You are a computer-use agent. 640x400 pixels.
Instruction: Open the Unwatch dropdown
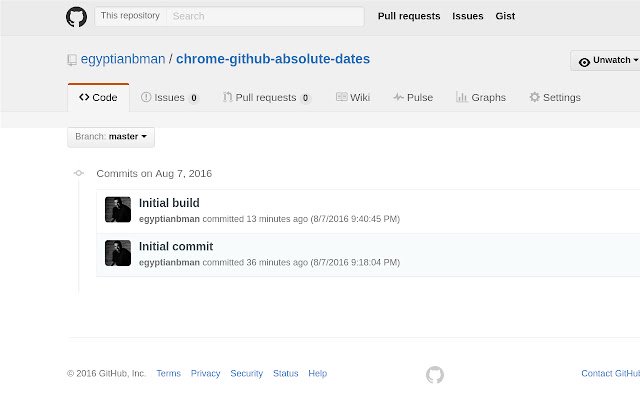[x=605, y=60]
